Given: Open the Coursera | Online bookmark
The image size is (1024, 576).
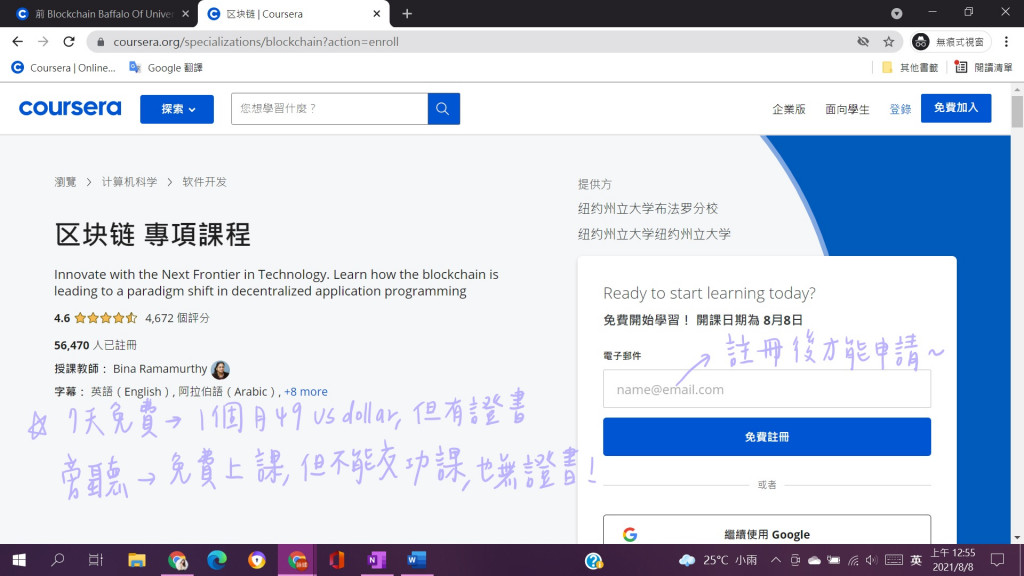Looking at the screenshot, I should [63, 68].
